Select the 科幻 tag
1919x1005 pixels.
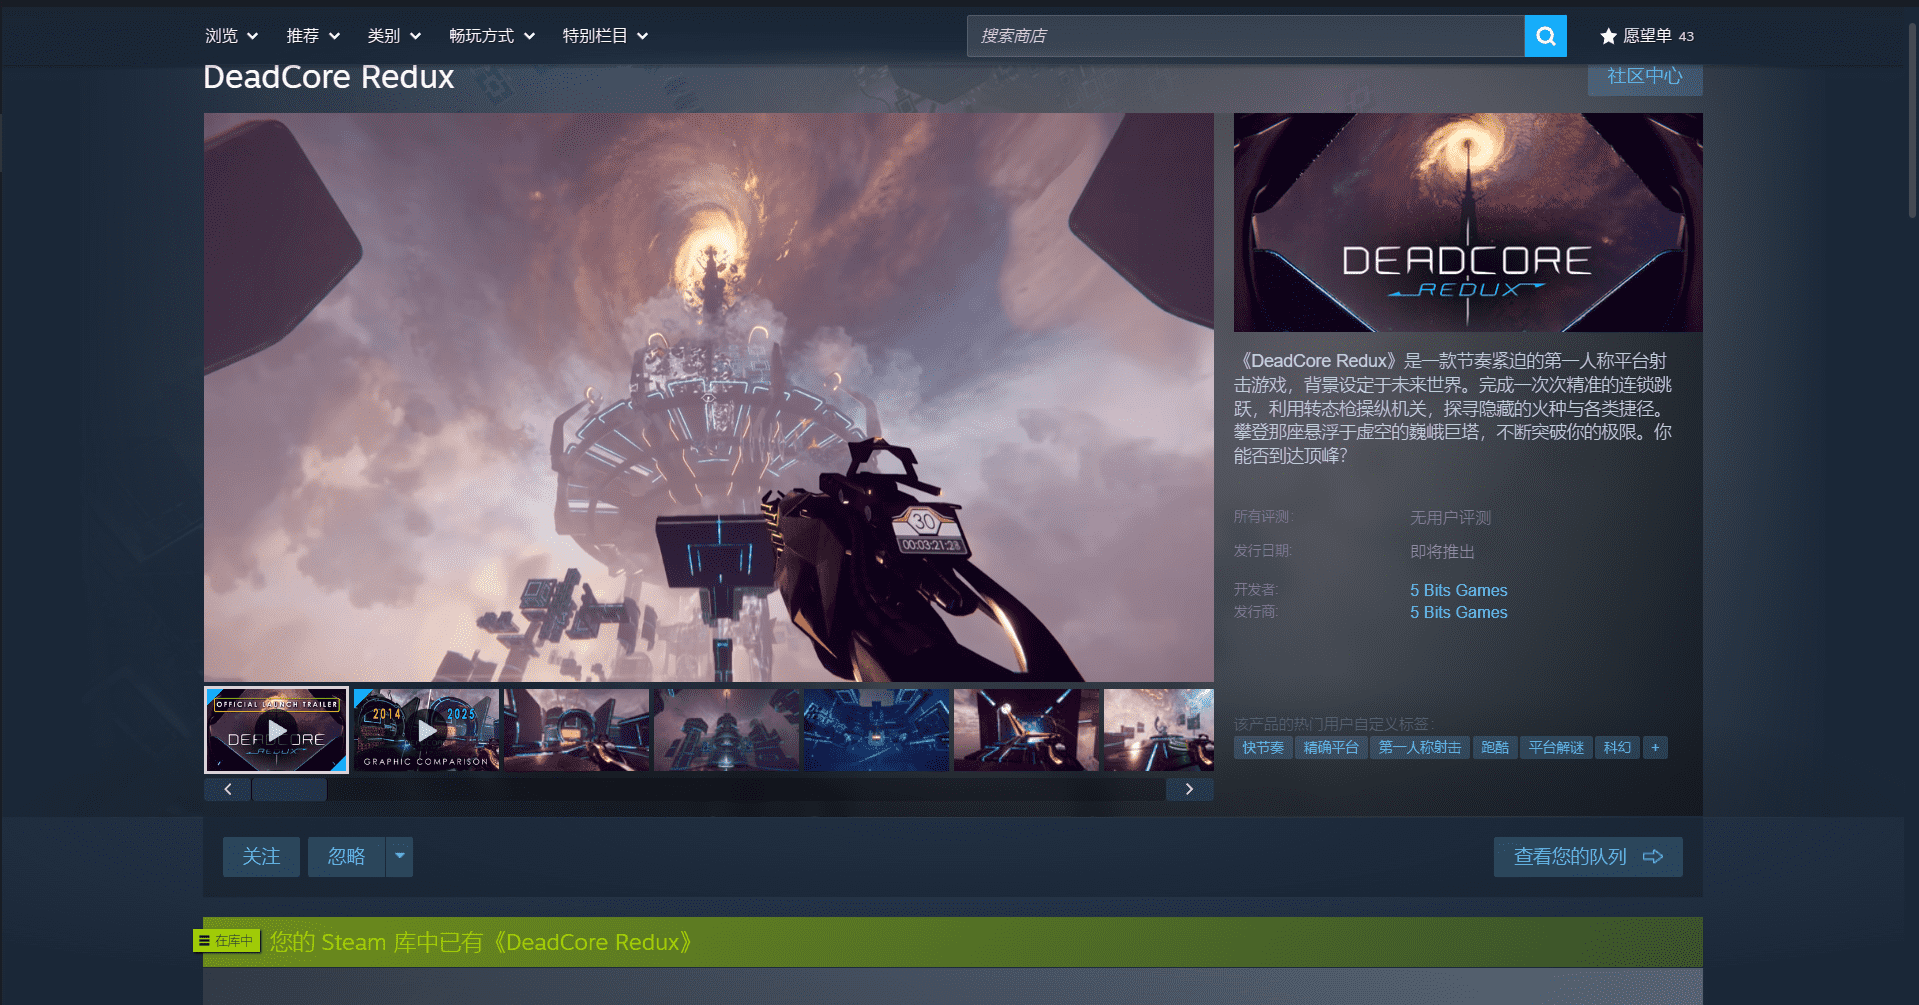tap(1616, 747)
